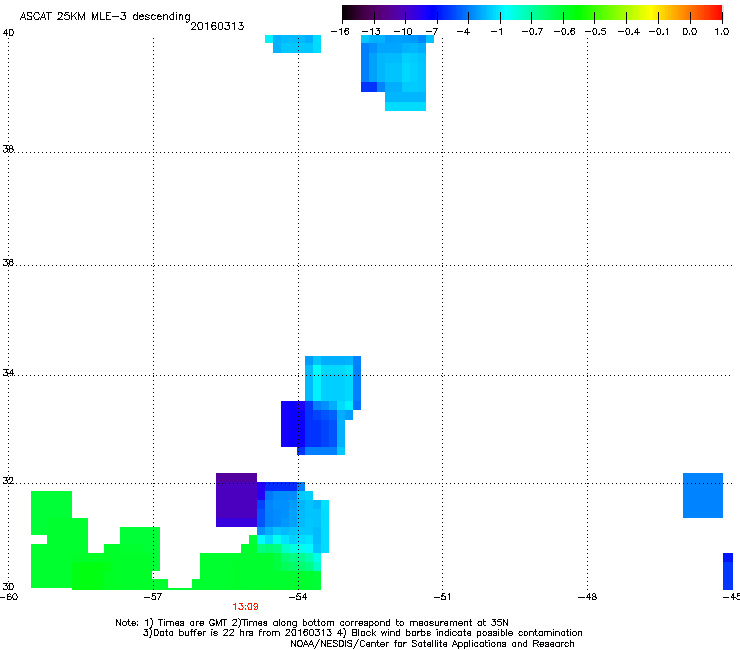
Task: Click the longitude axis label -57
Action: click(x=153, y=597)
